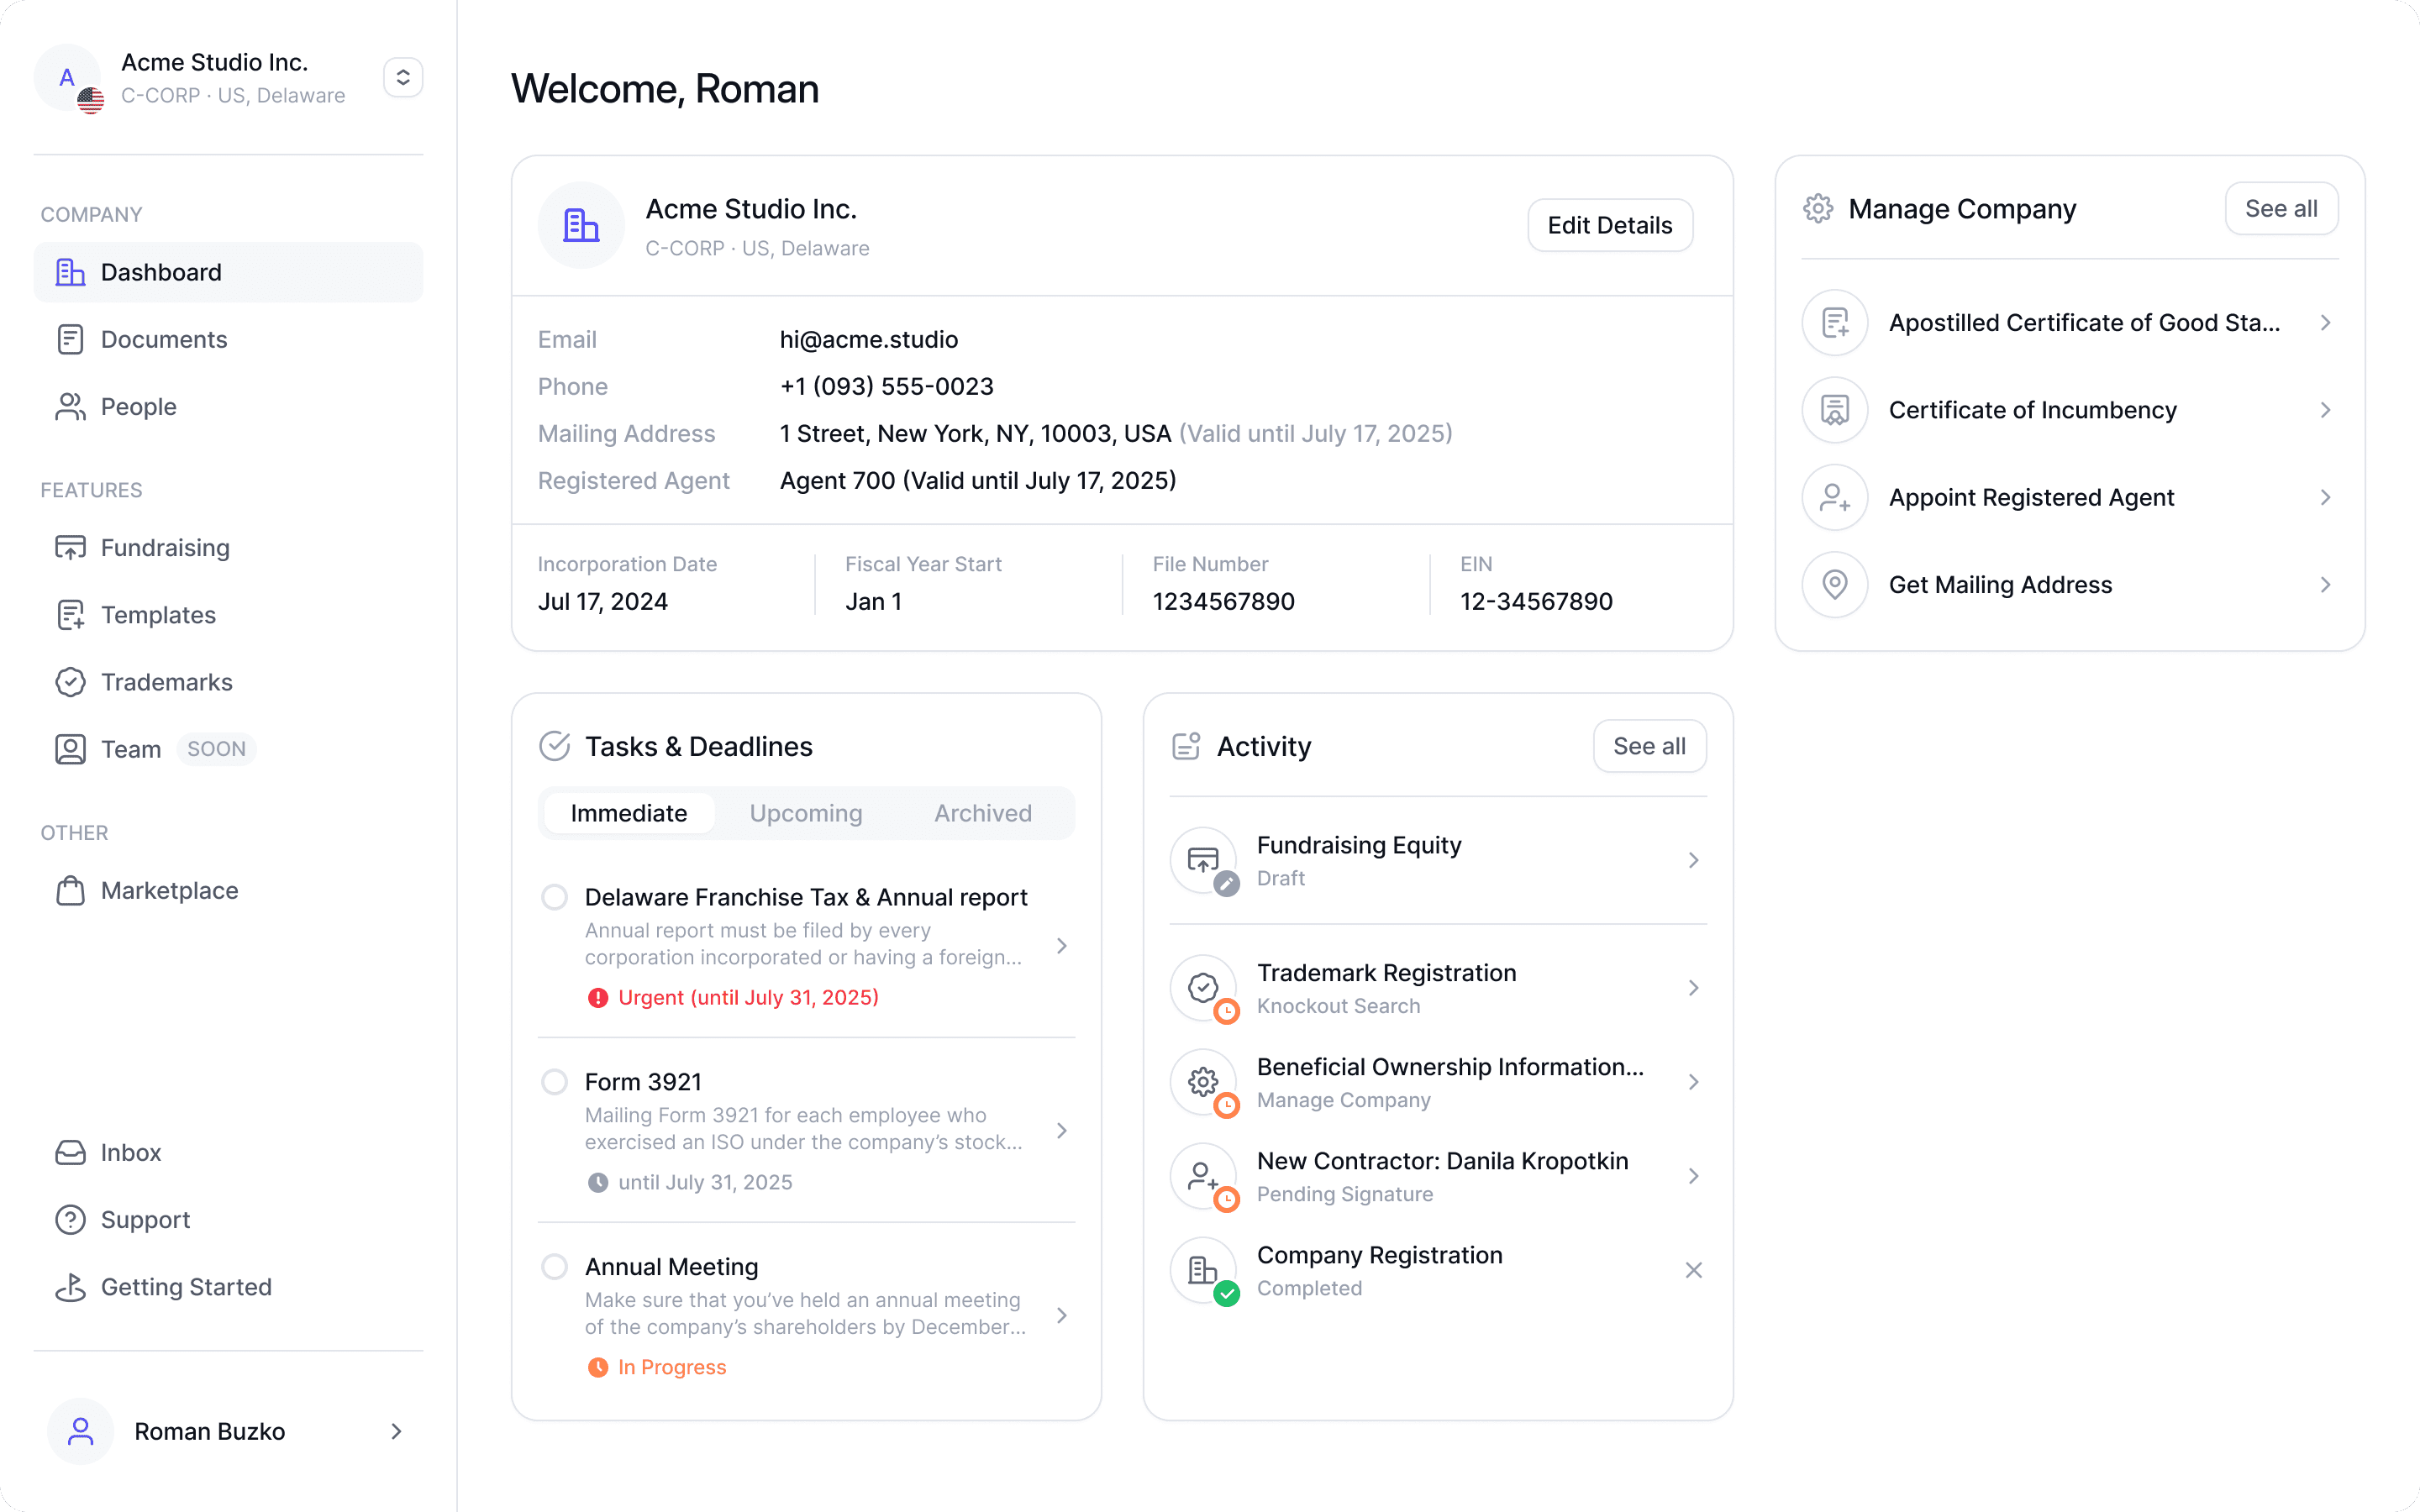Click the Edit Details button
Screen dimensions: 2420x1512
point(1609,225)
